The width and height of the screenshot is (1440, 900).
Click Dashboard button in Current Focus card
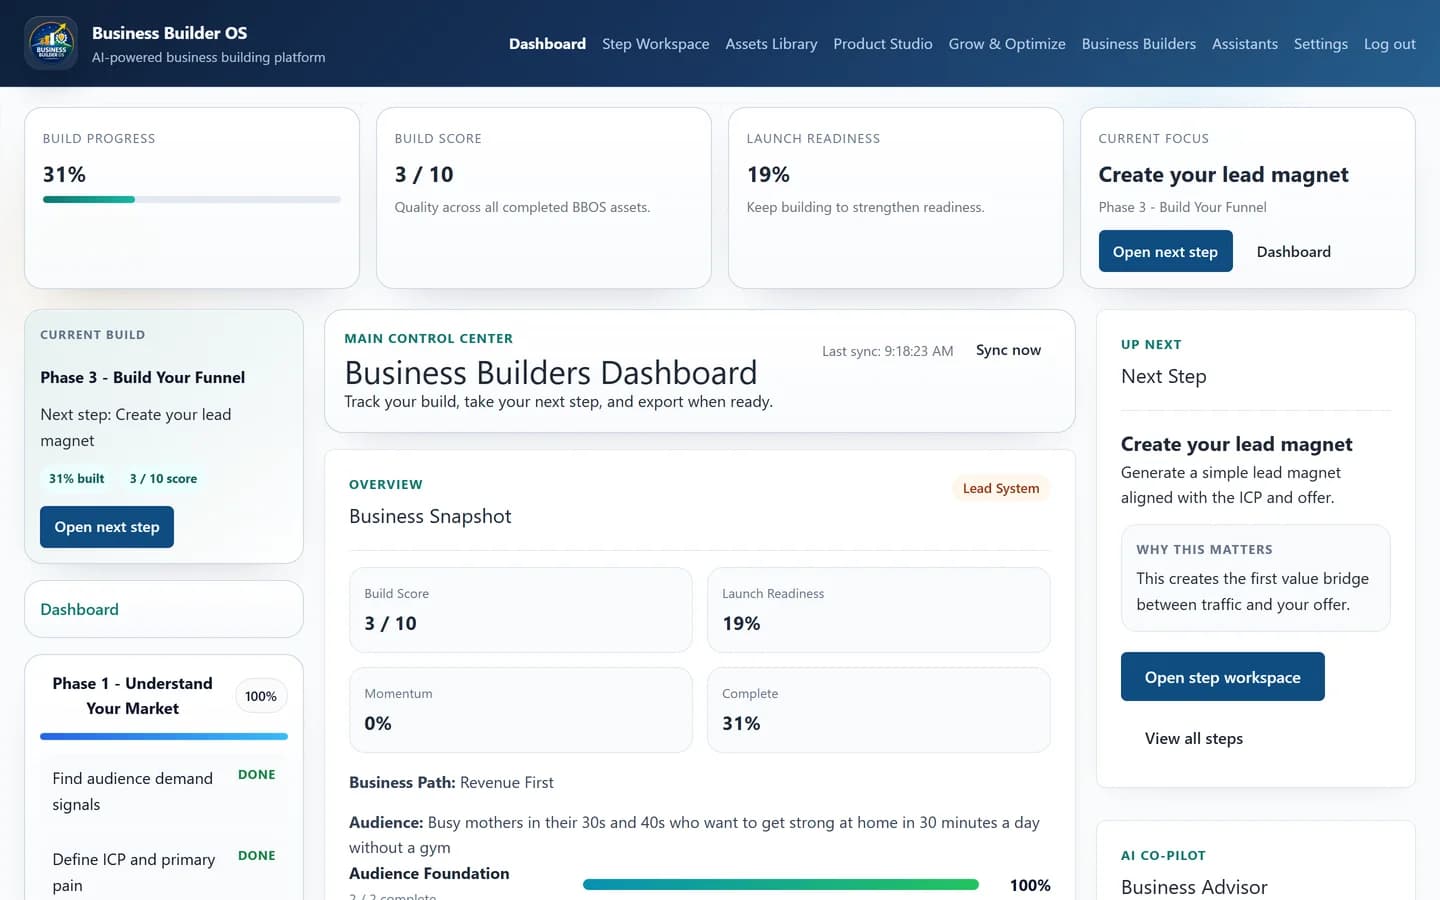click(1293, 251)
